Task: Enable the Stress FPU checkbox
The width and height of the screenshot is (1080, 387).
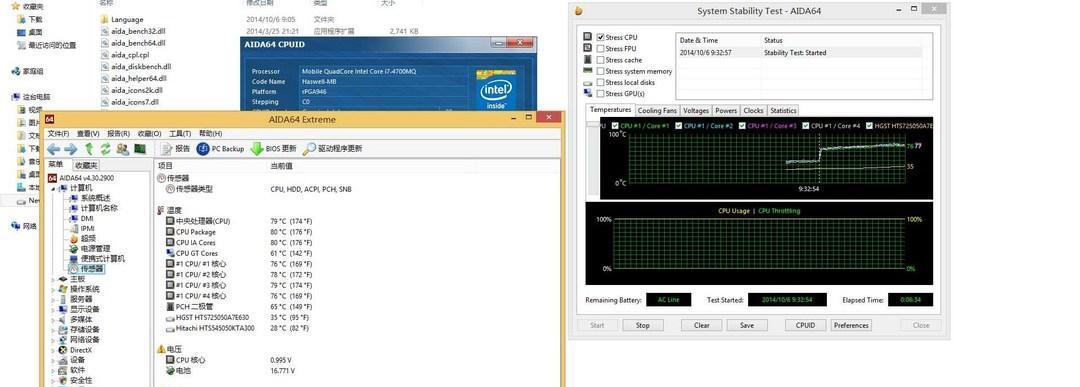Action: coord(601,49)
